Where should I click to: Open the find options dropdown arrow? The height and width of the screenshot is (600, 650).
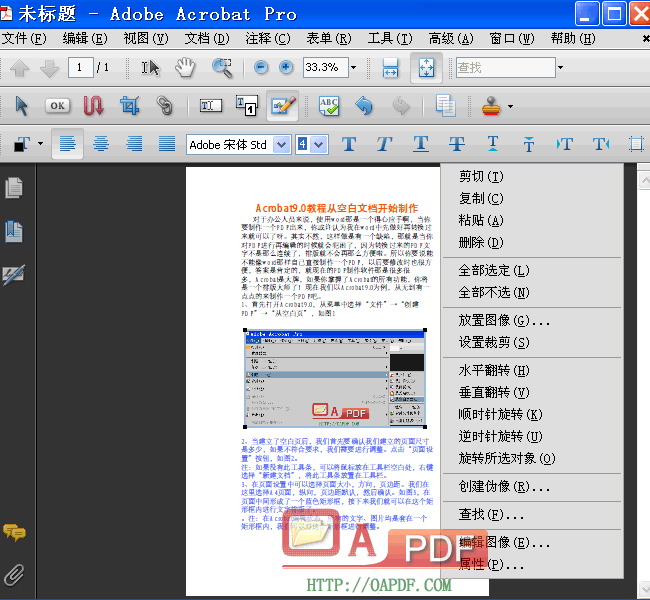coord(560,67)
